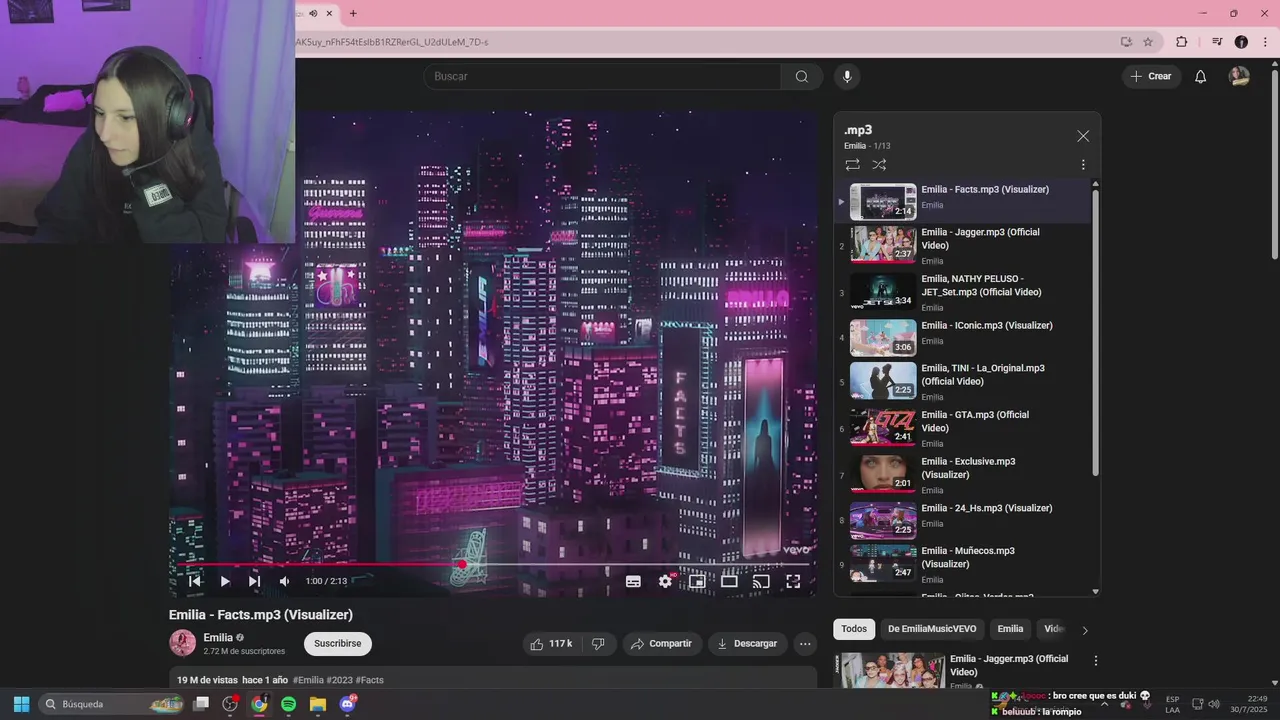
Task: Open YouTube notifications bell
Action: point(1201,76)
